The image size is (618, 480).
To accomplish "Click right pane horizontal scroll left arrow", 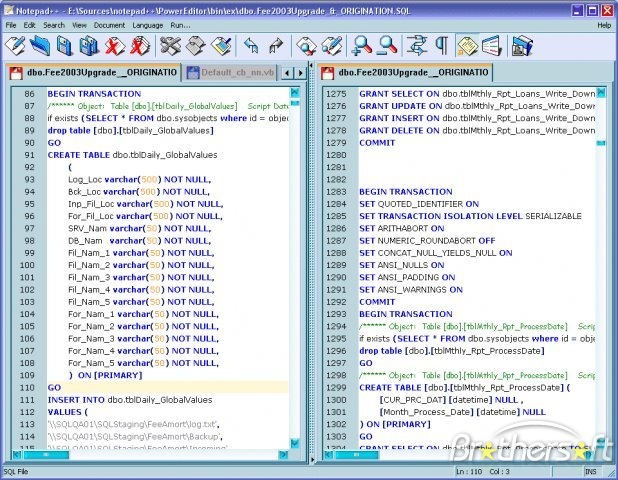I will (x=328, y=455).
